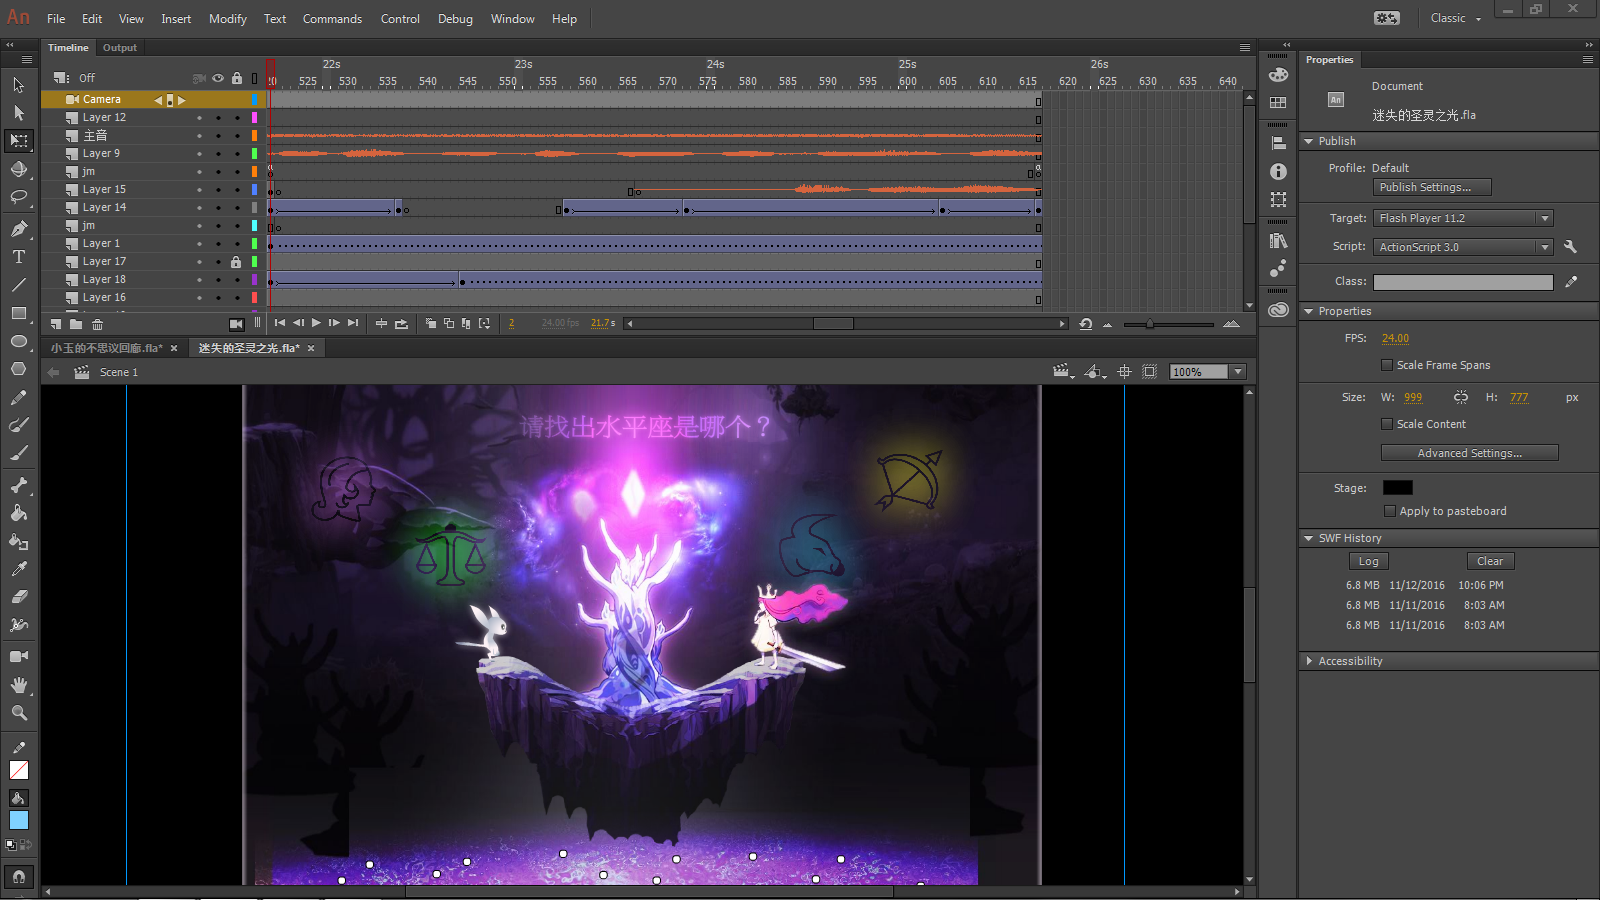Open the Modify menu
Viewport: 1600px width, 900px height.
pos(228,19)
